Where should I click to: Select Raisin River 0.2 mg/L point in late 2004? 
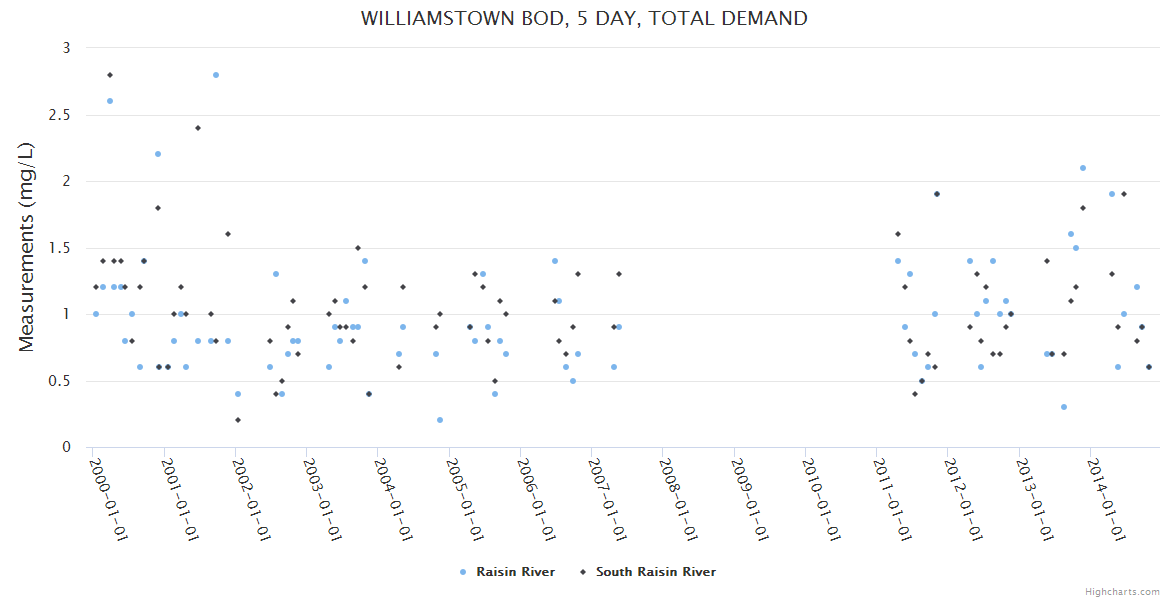coord(440,420)
